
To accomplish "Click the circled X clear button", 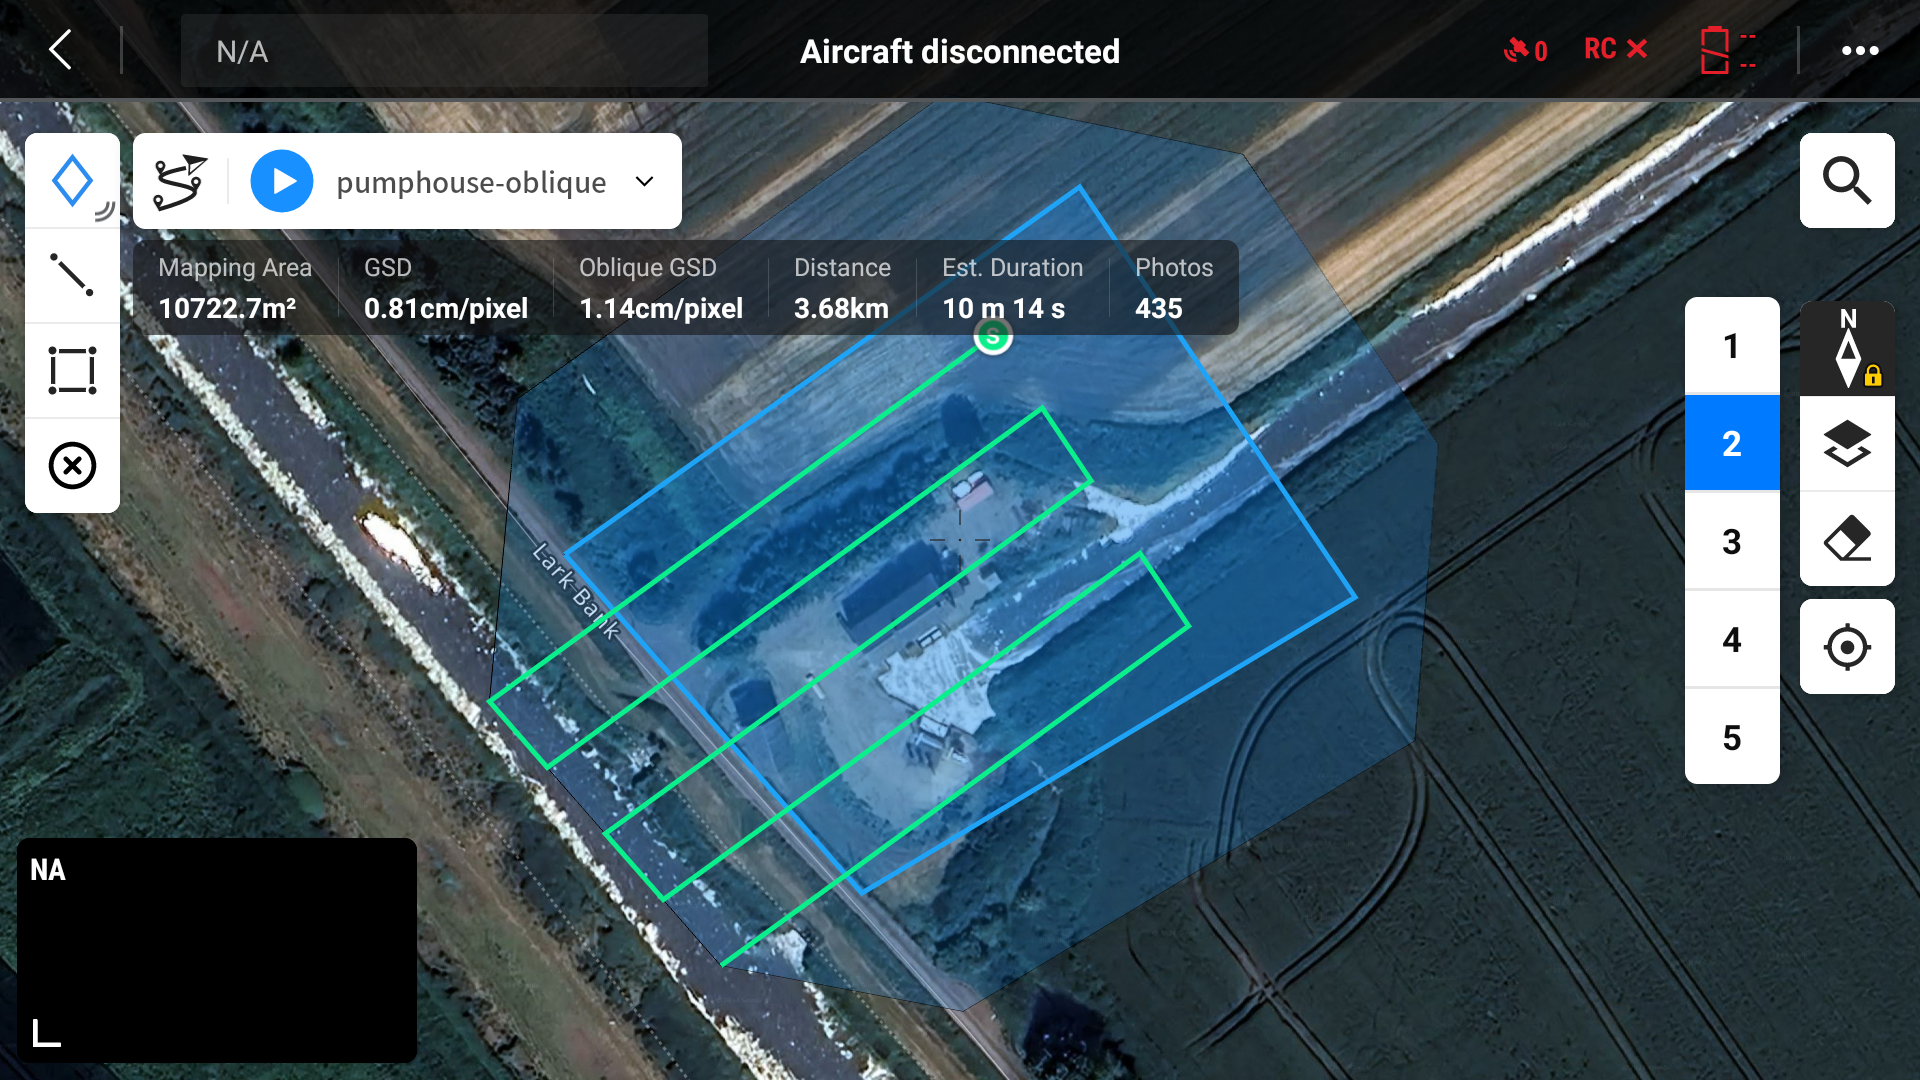I will [72, 465].
